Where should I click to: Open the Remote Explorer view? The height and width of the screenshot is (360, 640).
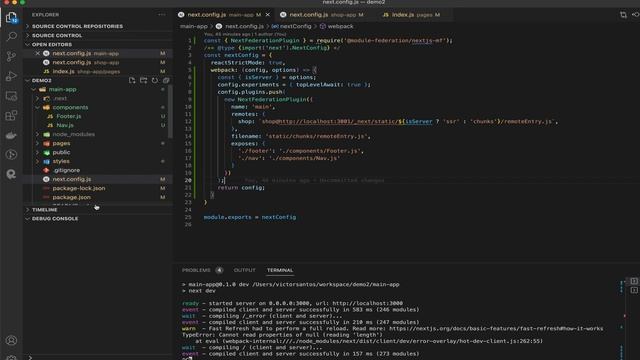pos(11,96)
